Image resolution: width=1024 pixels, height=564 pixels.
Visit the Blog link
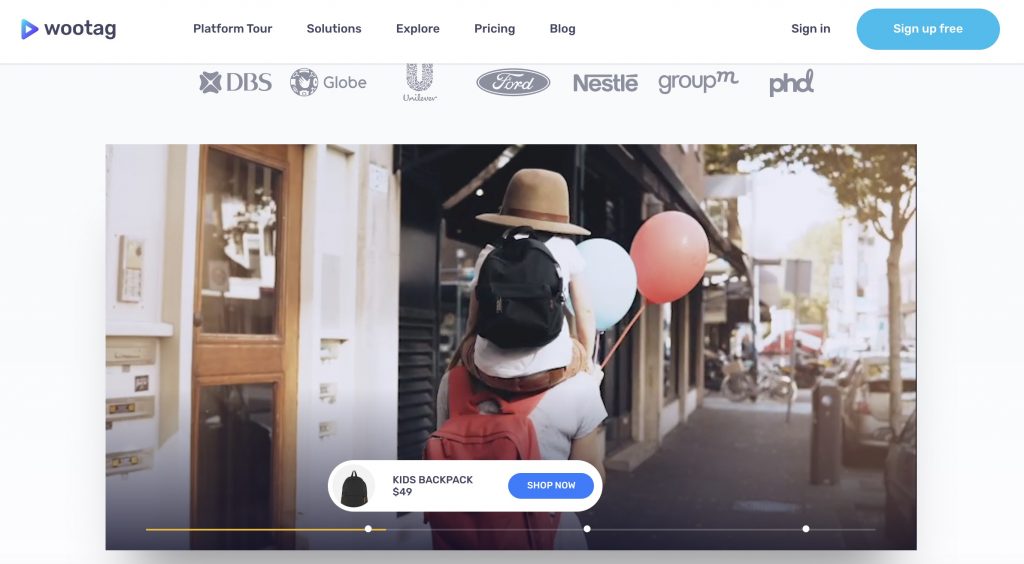[x=562, y=29]
